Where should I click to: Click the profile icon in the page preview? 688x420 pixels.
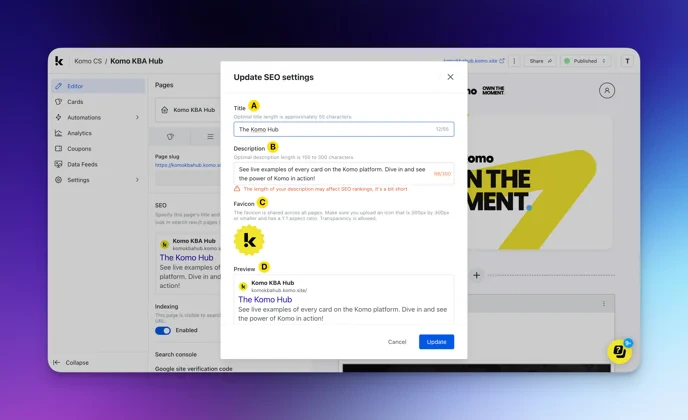coord(607,90)
